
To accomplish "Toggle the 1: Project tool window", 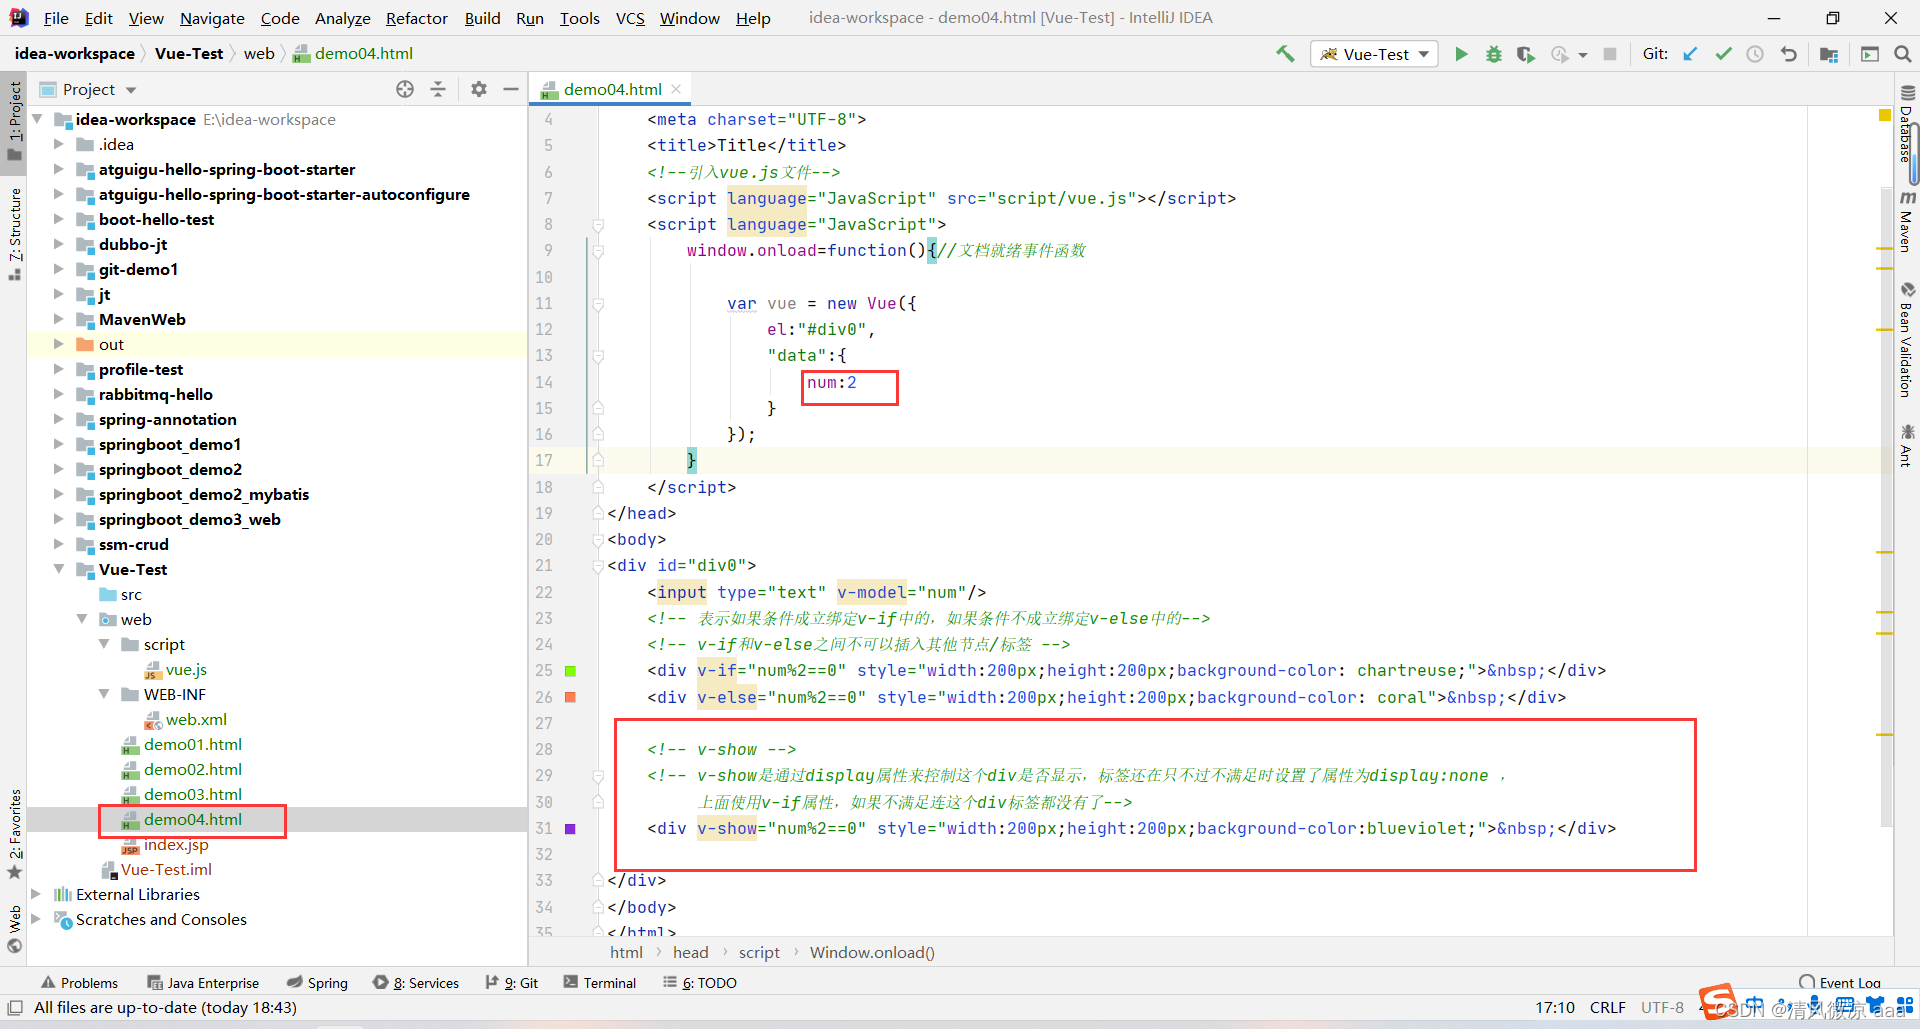I will (15, 120).
